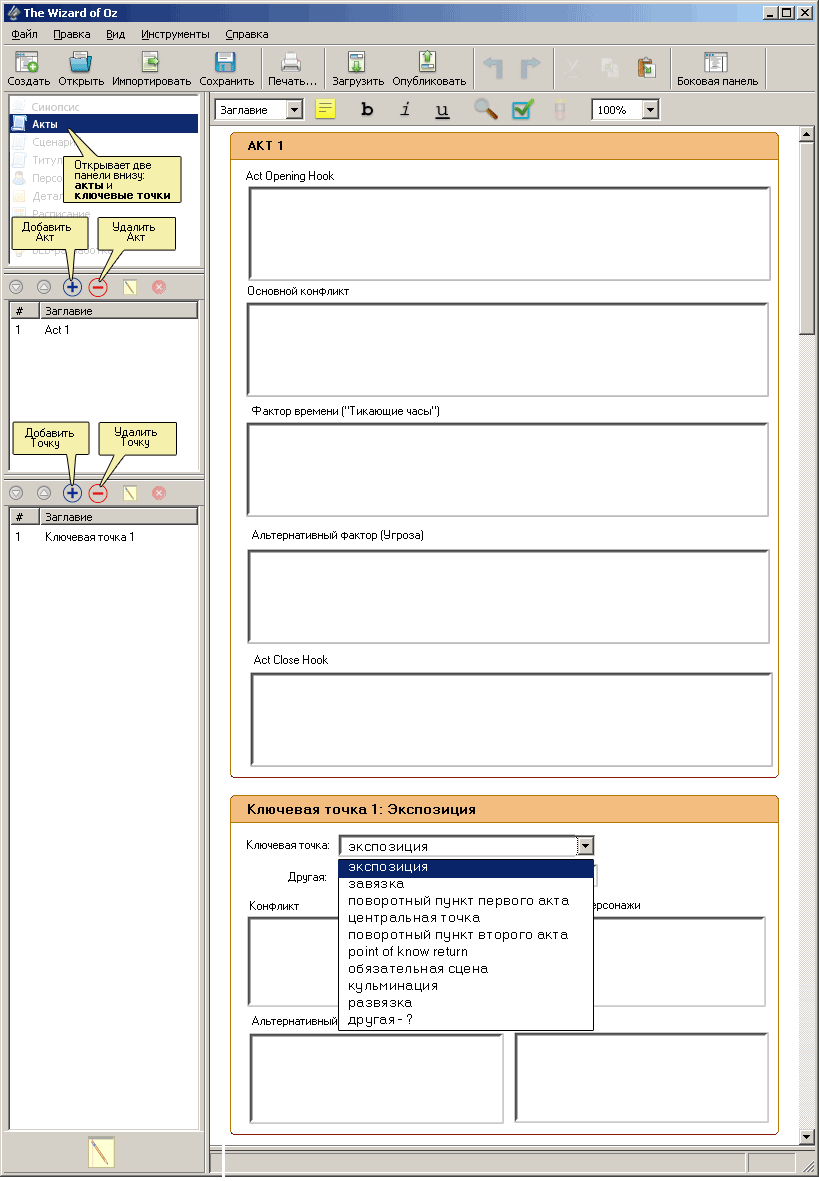The width and height of the screenshot is (819, 1181).
Task: Click the note icon in key points toolbar
Action: click(x=130, y=493)
